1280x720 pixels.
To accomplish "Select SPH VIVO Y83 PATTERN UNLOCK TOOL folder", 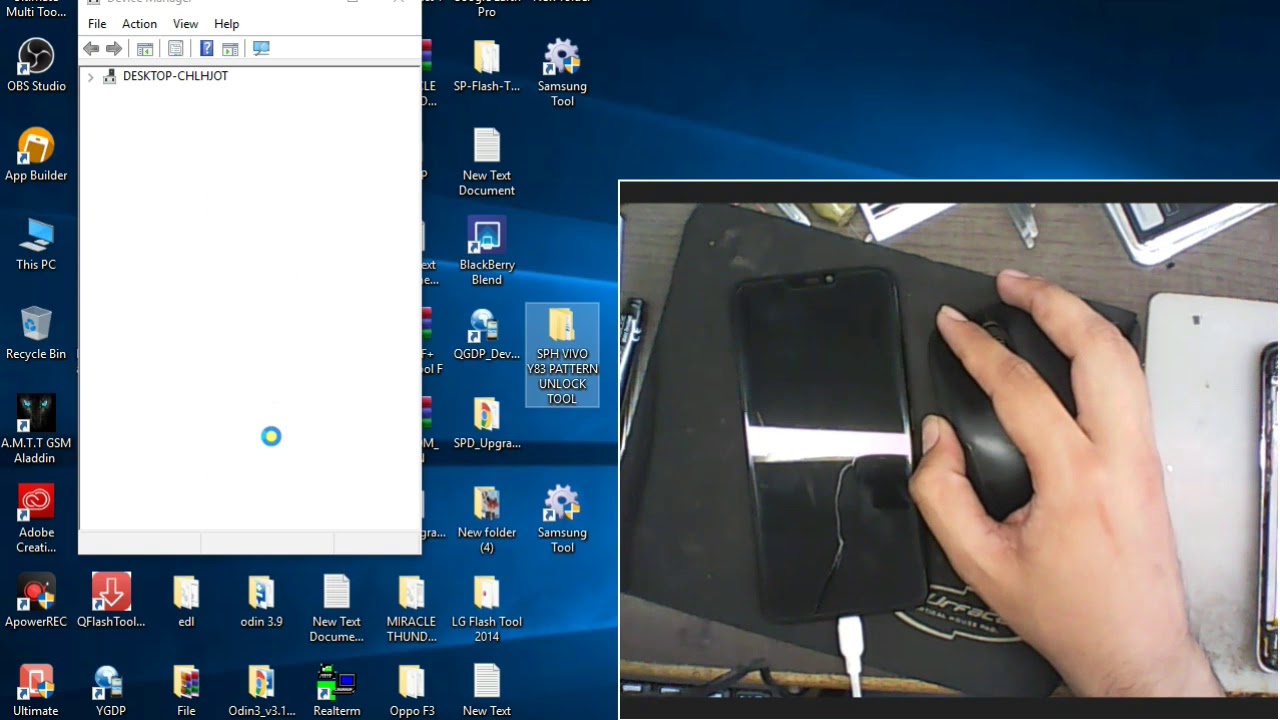I will 562,355.
